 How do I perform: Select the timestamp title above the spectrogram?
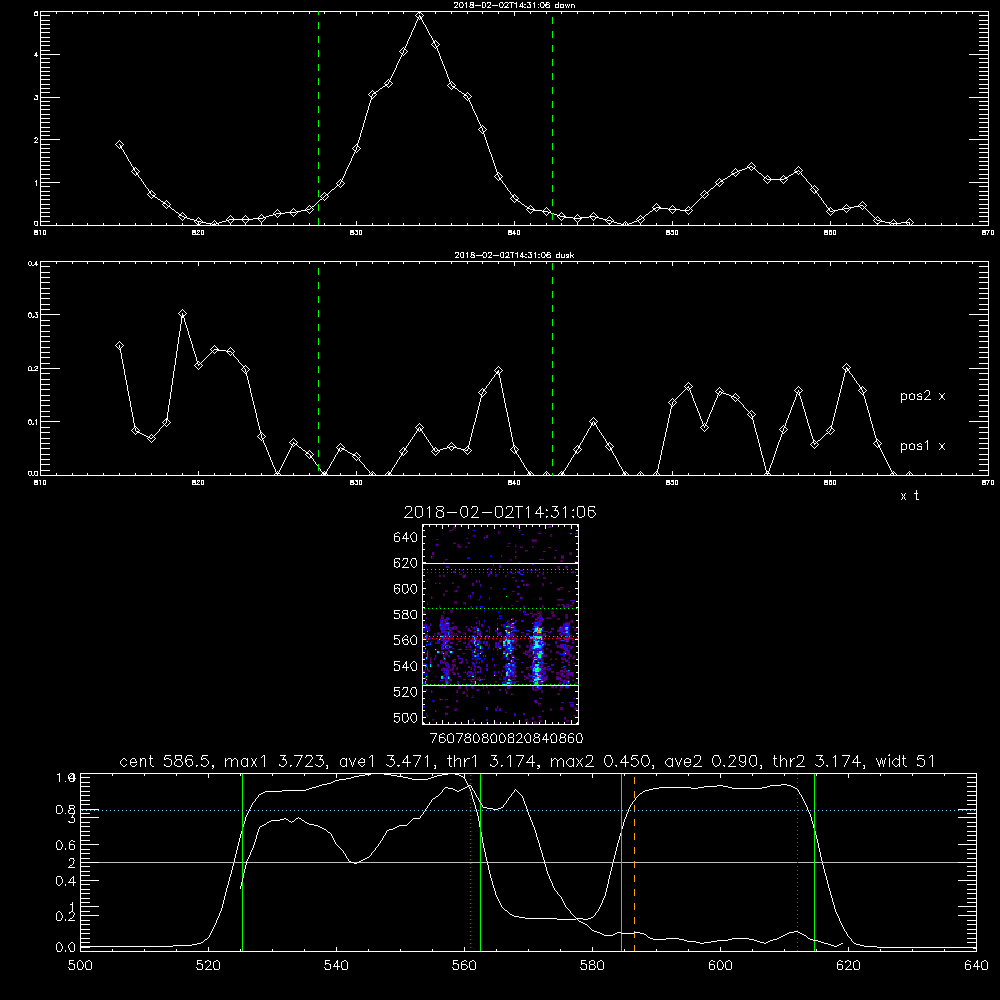coord(499,512)
